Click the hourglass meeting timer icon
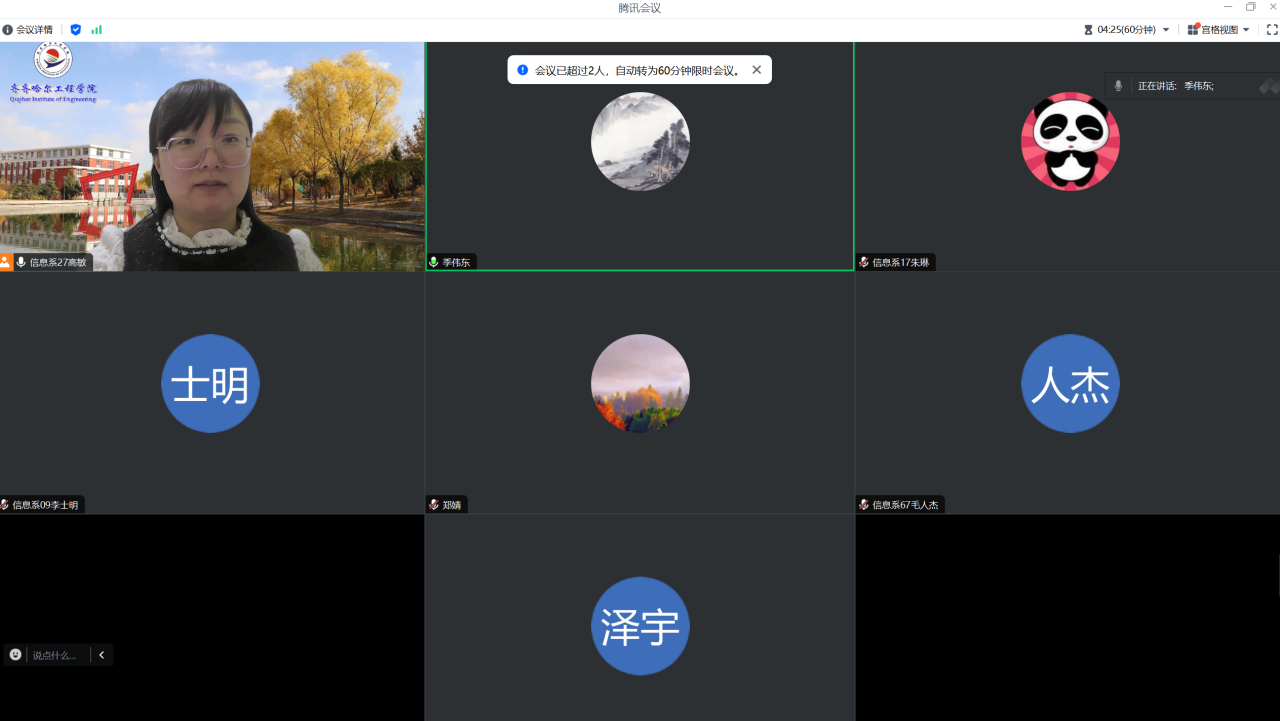The image size is (1280, 721). tap(1088, 30)
